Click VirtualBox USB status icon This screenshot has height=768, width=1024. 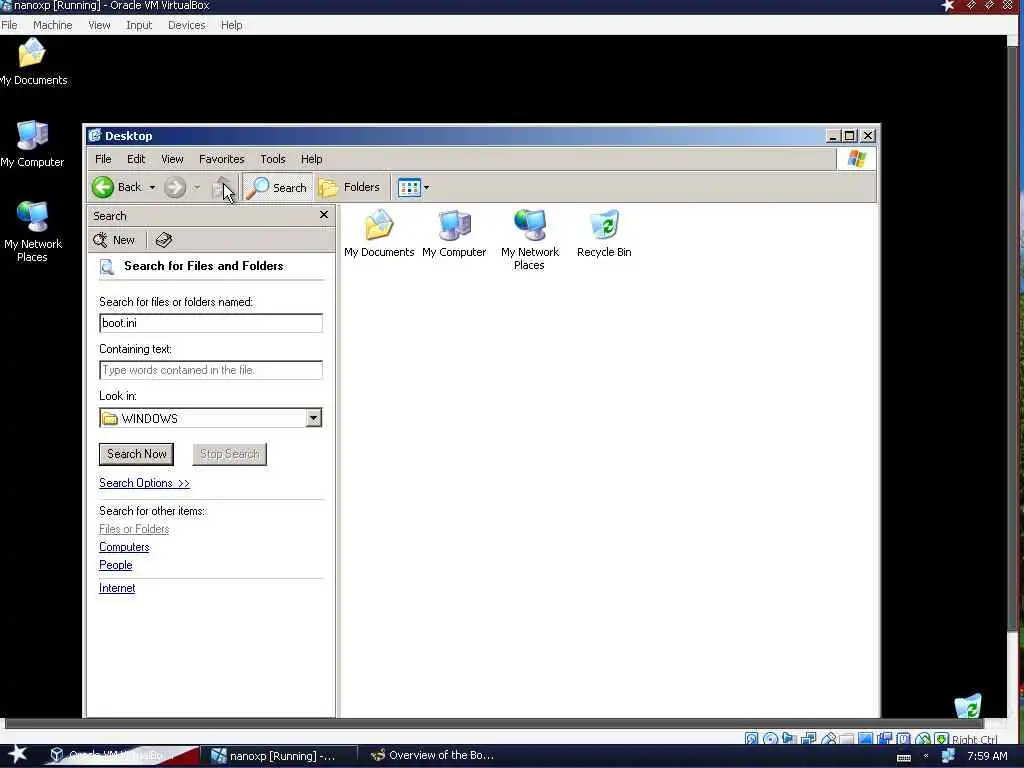click(x=829, y=739)
